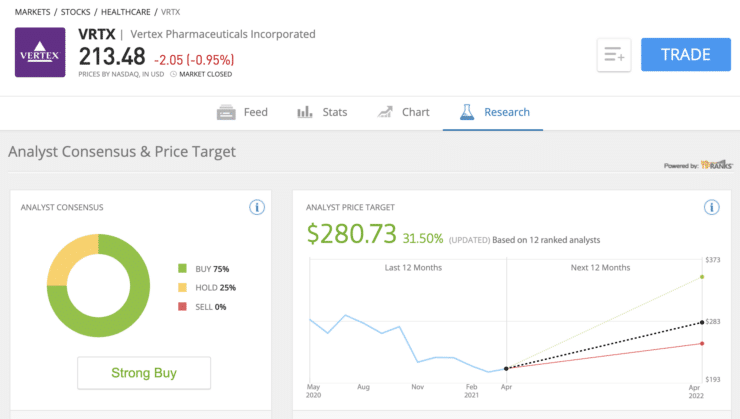Click the Research flask icon

point(467,112)
